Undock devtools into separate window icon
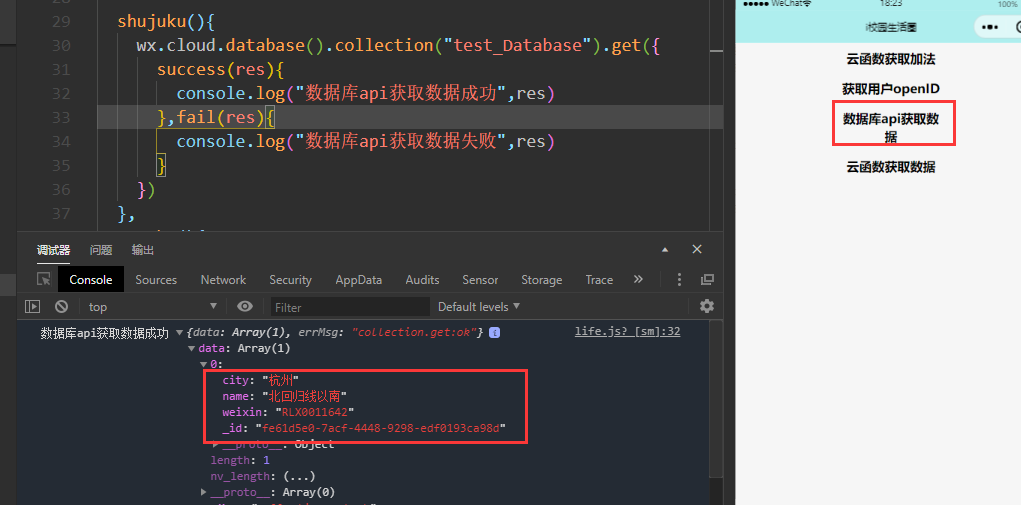The width and height of the screenshot is (1021, 505). [x=707, y=280]
